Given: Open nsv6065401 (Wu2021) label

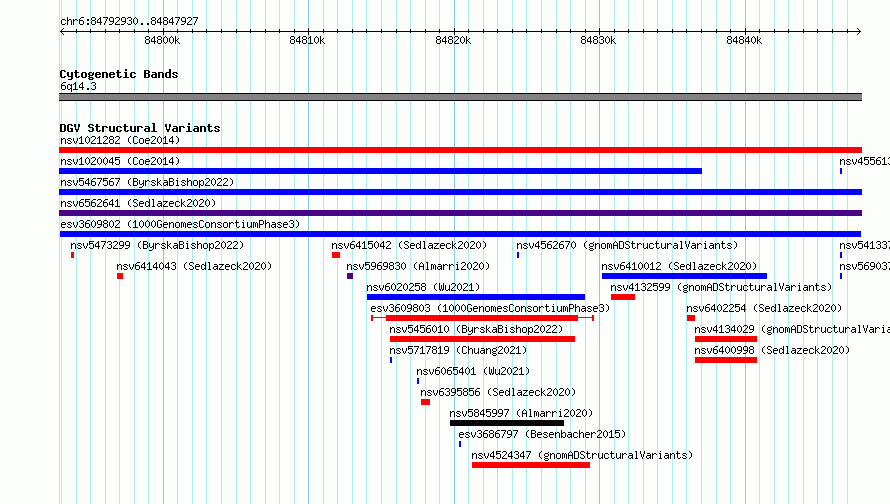Looking at the screenshot, I should [x=473, y=371].
